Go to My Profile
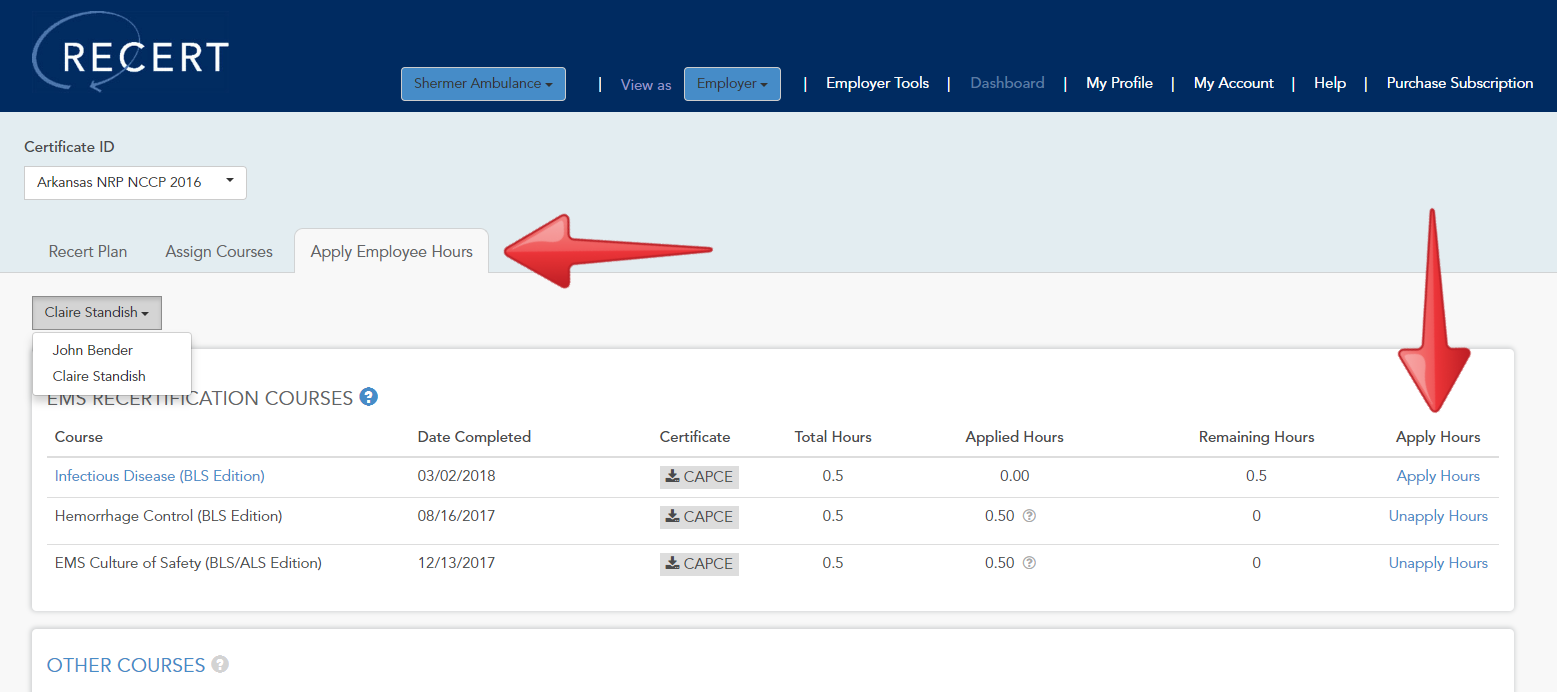This screenshot has height=692, width=1557. pos(1119,83)
